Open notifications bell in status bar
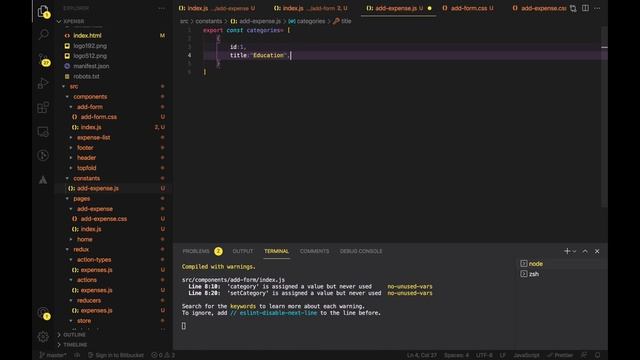 tap(598, 355)
